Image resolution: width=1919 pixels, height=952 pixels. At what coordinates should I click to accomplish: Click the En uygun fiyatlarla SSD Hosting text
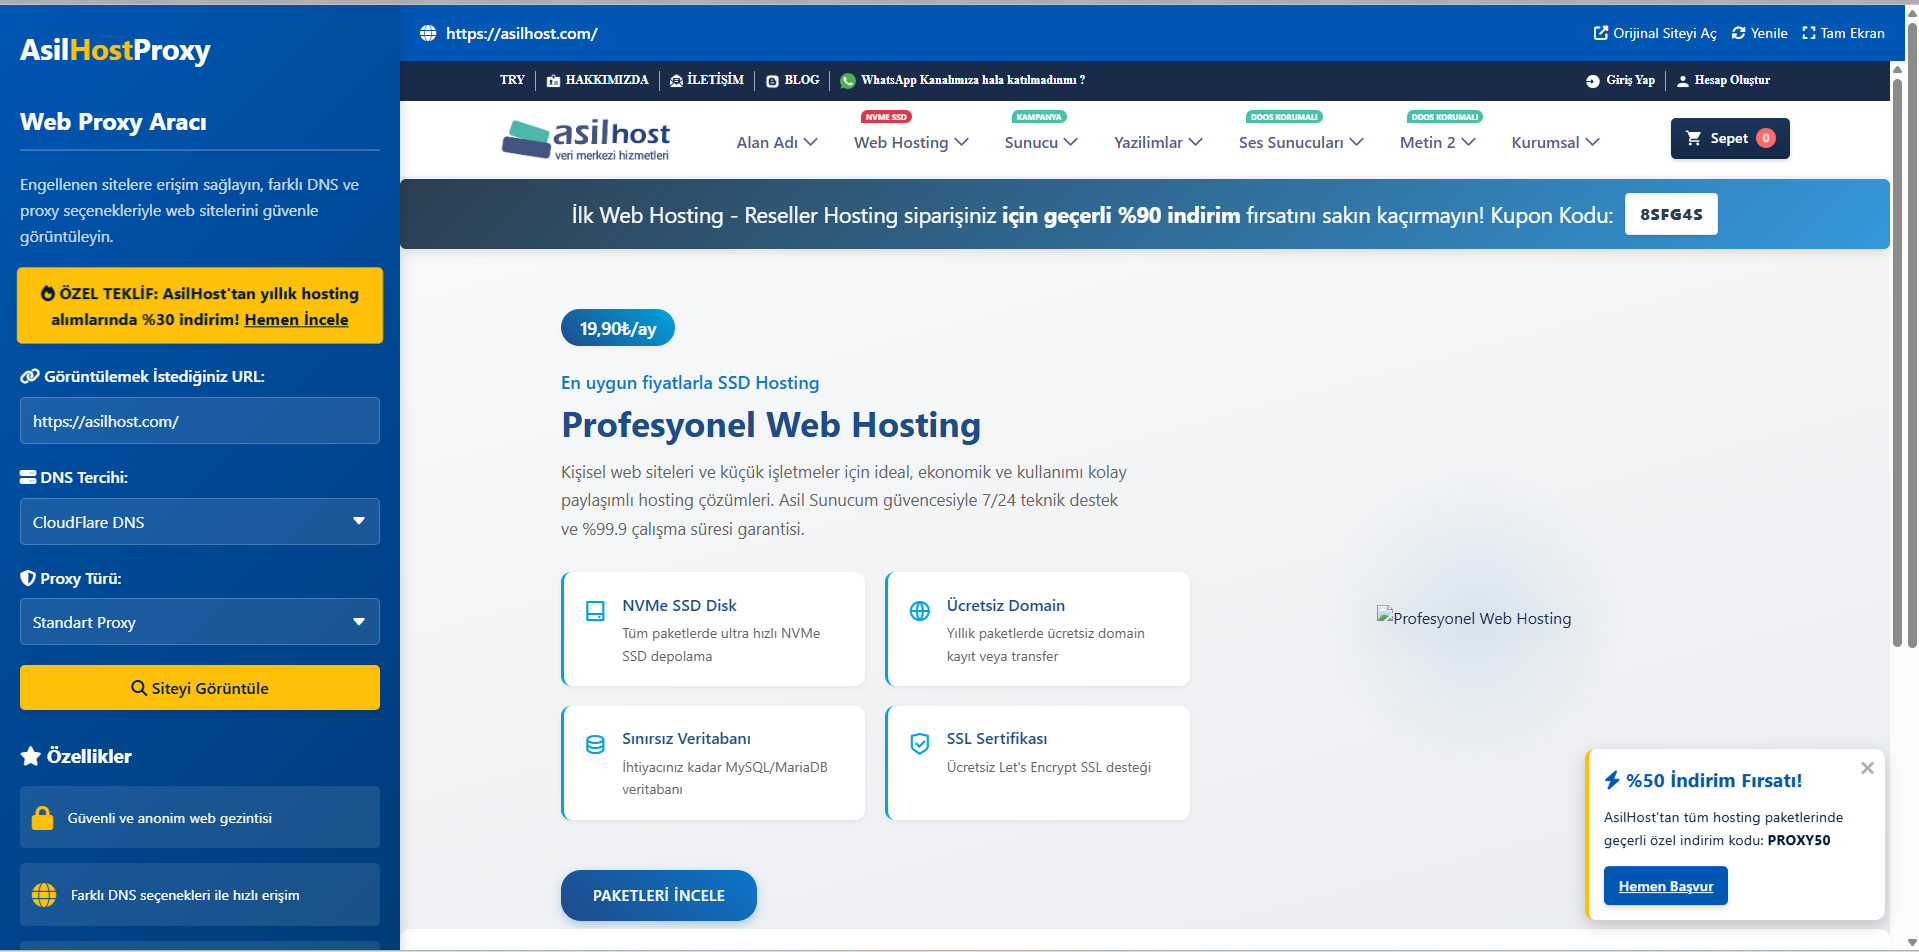click(x=690, y=383)
